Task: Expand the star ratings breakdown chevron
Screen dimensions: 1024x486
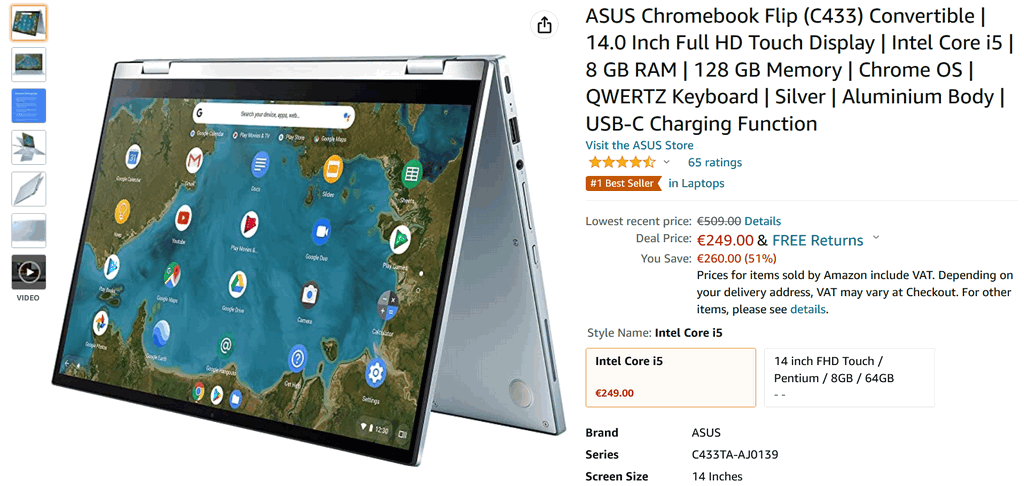Action: coord(666,162)
